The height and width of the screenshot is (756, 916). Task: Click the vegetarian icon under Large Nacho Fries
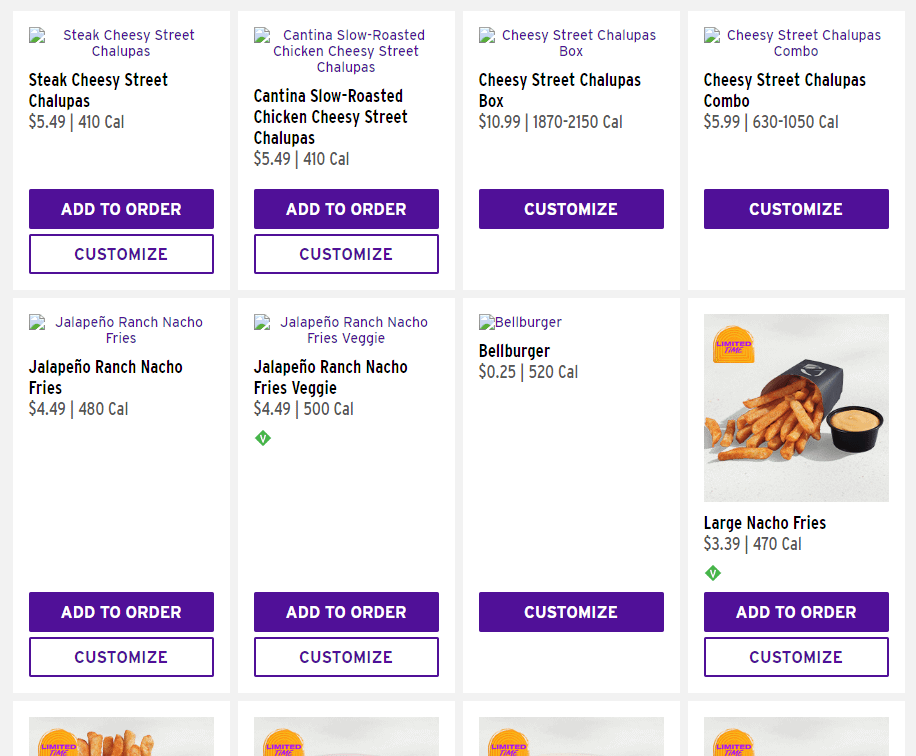pos(713,573)
